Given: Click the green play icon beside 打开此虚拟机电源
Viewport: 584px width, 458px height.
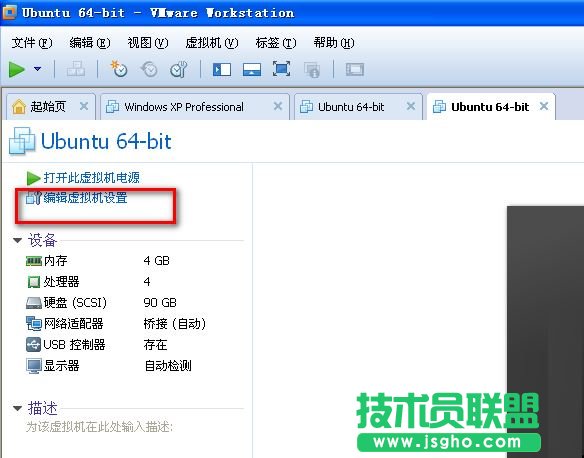Looking at the screenshot, I should pyautogui.click(x=34, y=178).
